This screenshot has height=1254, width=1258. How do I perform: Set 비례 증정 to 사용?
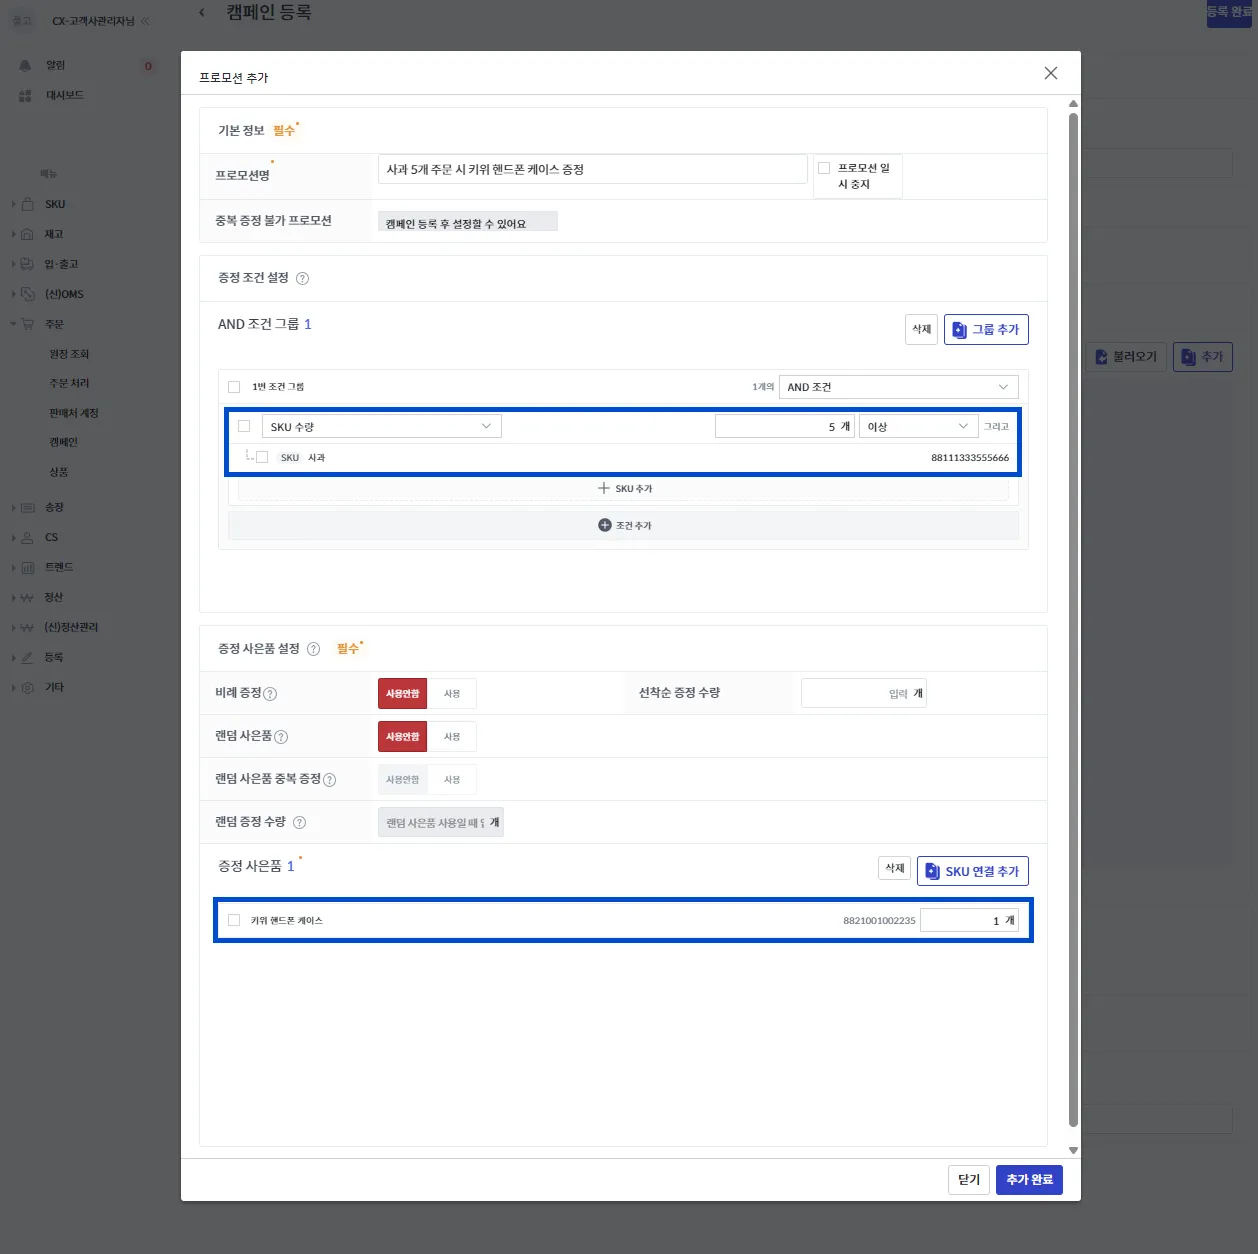[452, 694]
